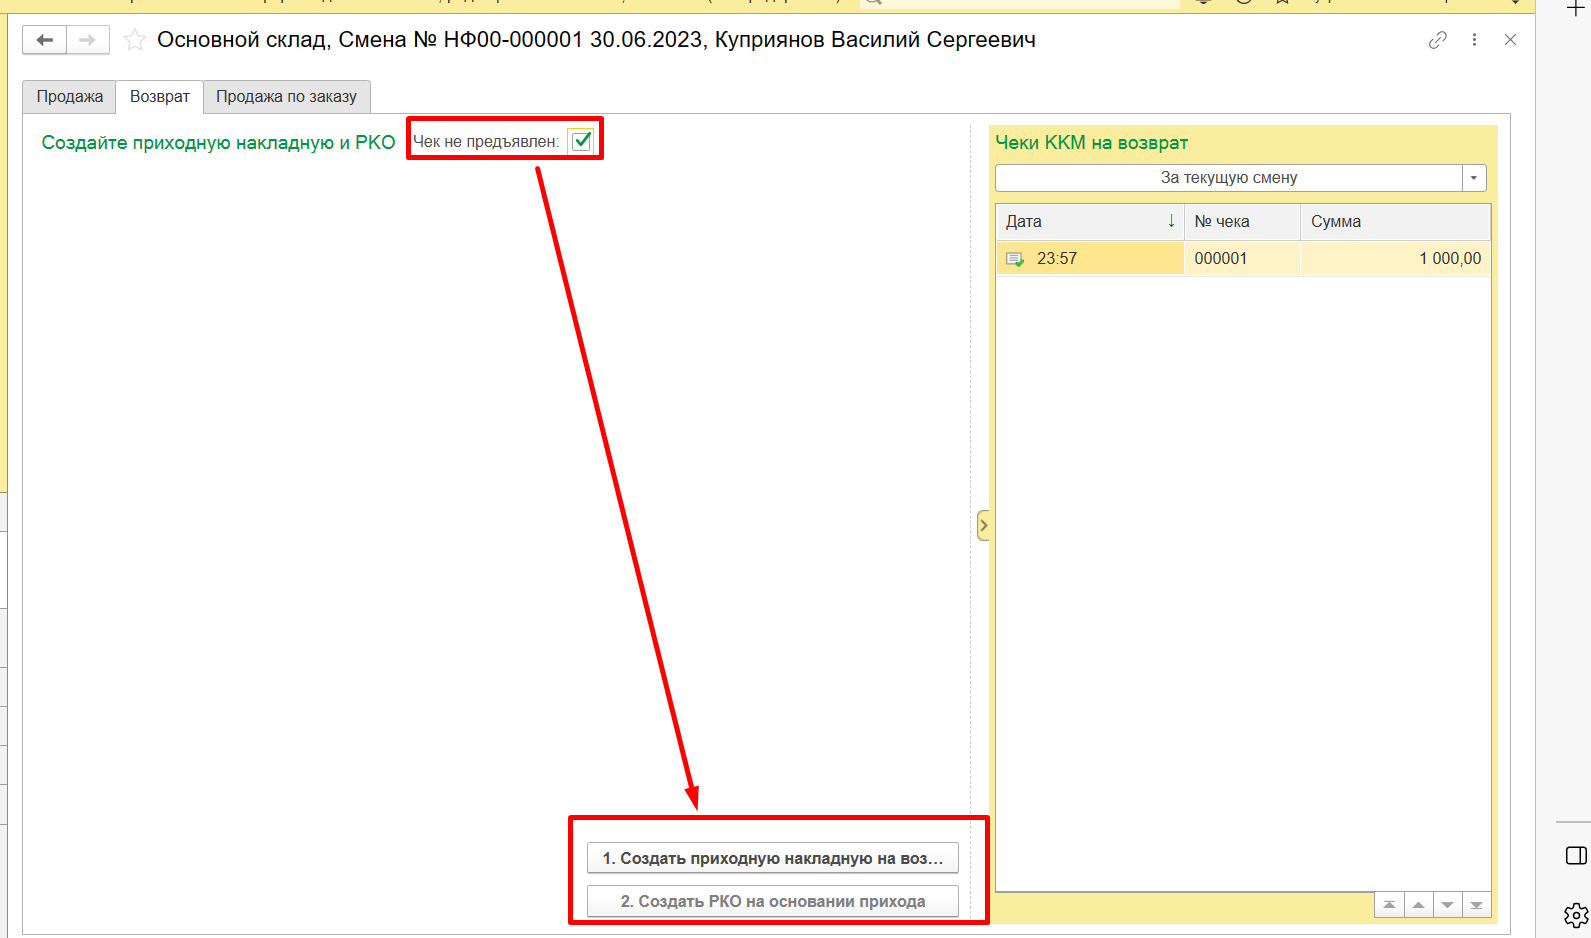Open the 'За текущую смену' period dropdown
This screenshot has height=938, width=1591.
pyautogui.click(x=1473, y=178)
